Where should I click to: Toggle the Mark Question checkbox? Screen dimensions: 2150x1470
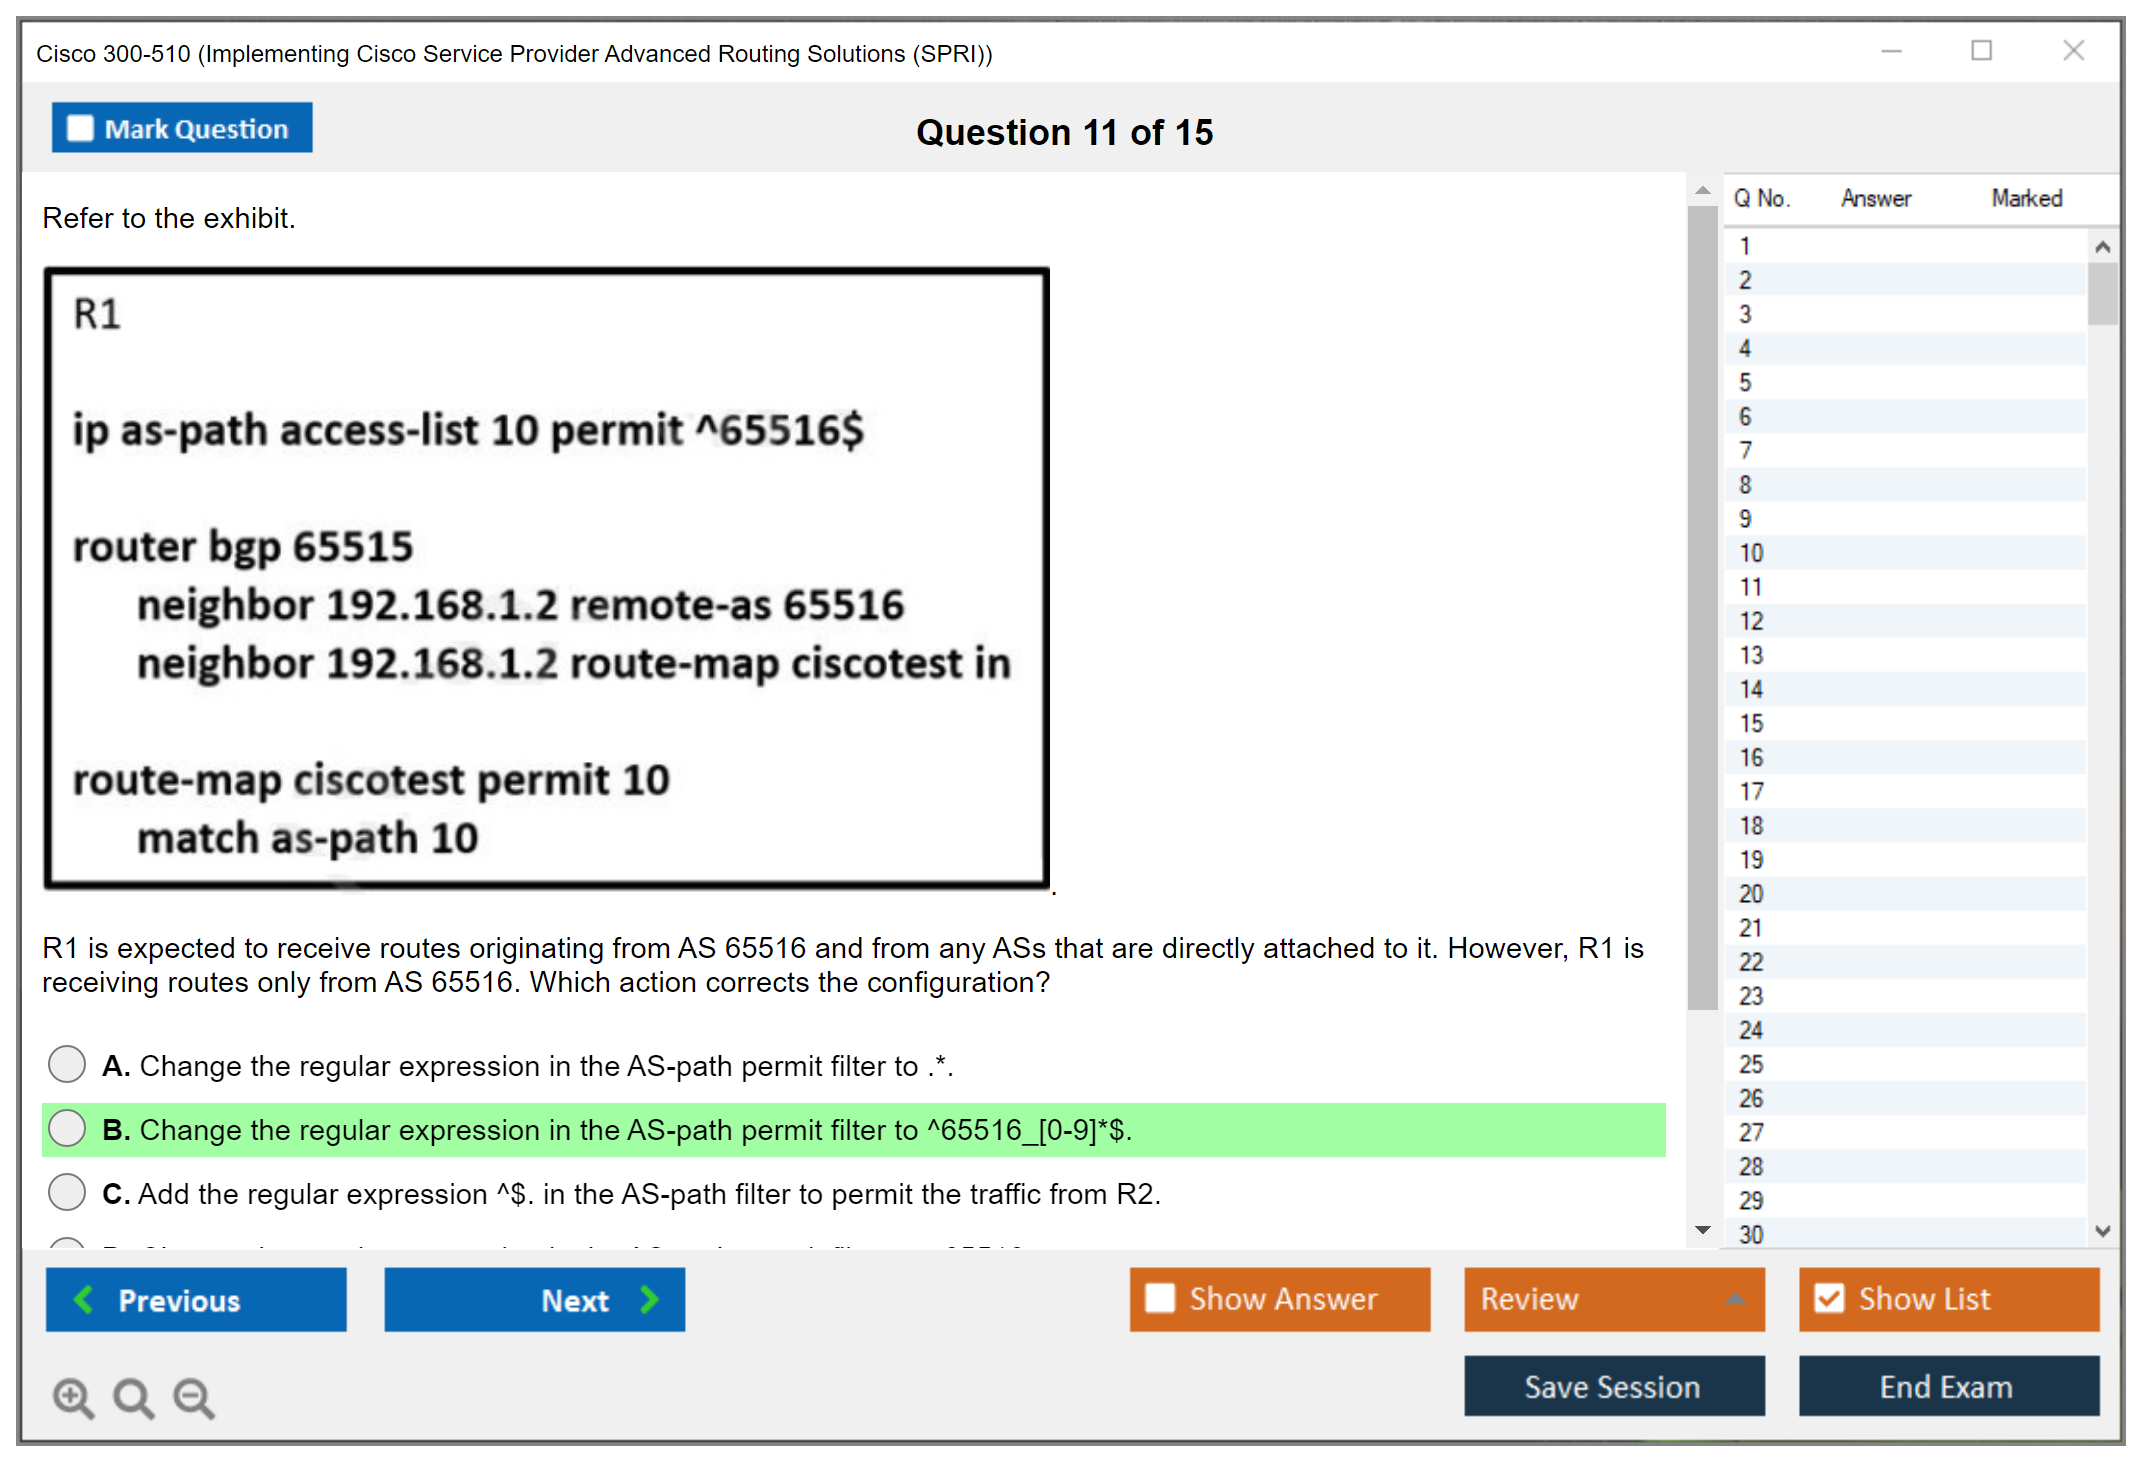tap(80, 129)
